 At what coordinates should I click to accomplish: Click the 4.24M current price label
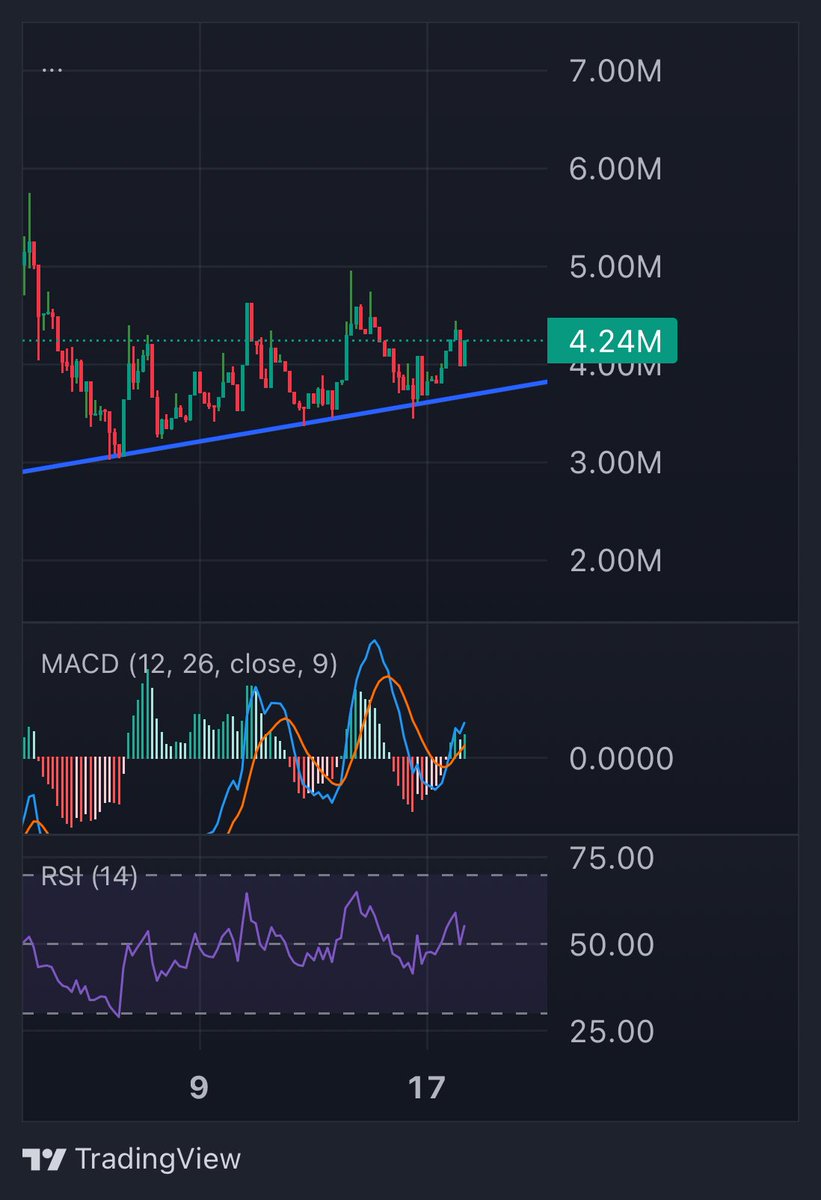point(613,341)
